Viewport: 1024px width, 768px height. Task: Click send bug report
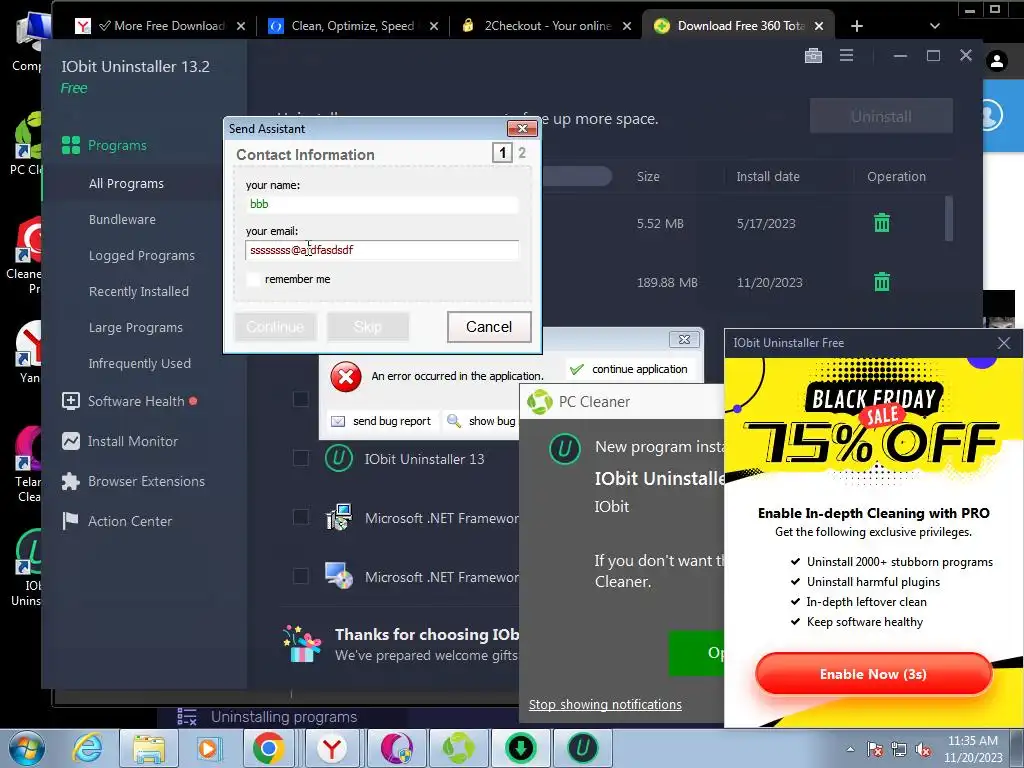click(x=381, y=421)
